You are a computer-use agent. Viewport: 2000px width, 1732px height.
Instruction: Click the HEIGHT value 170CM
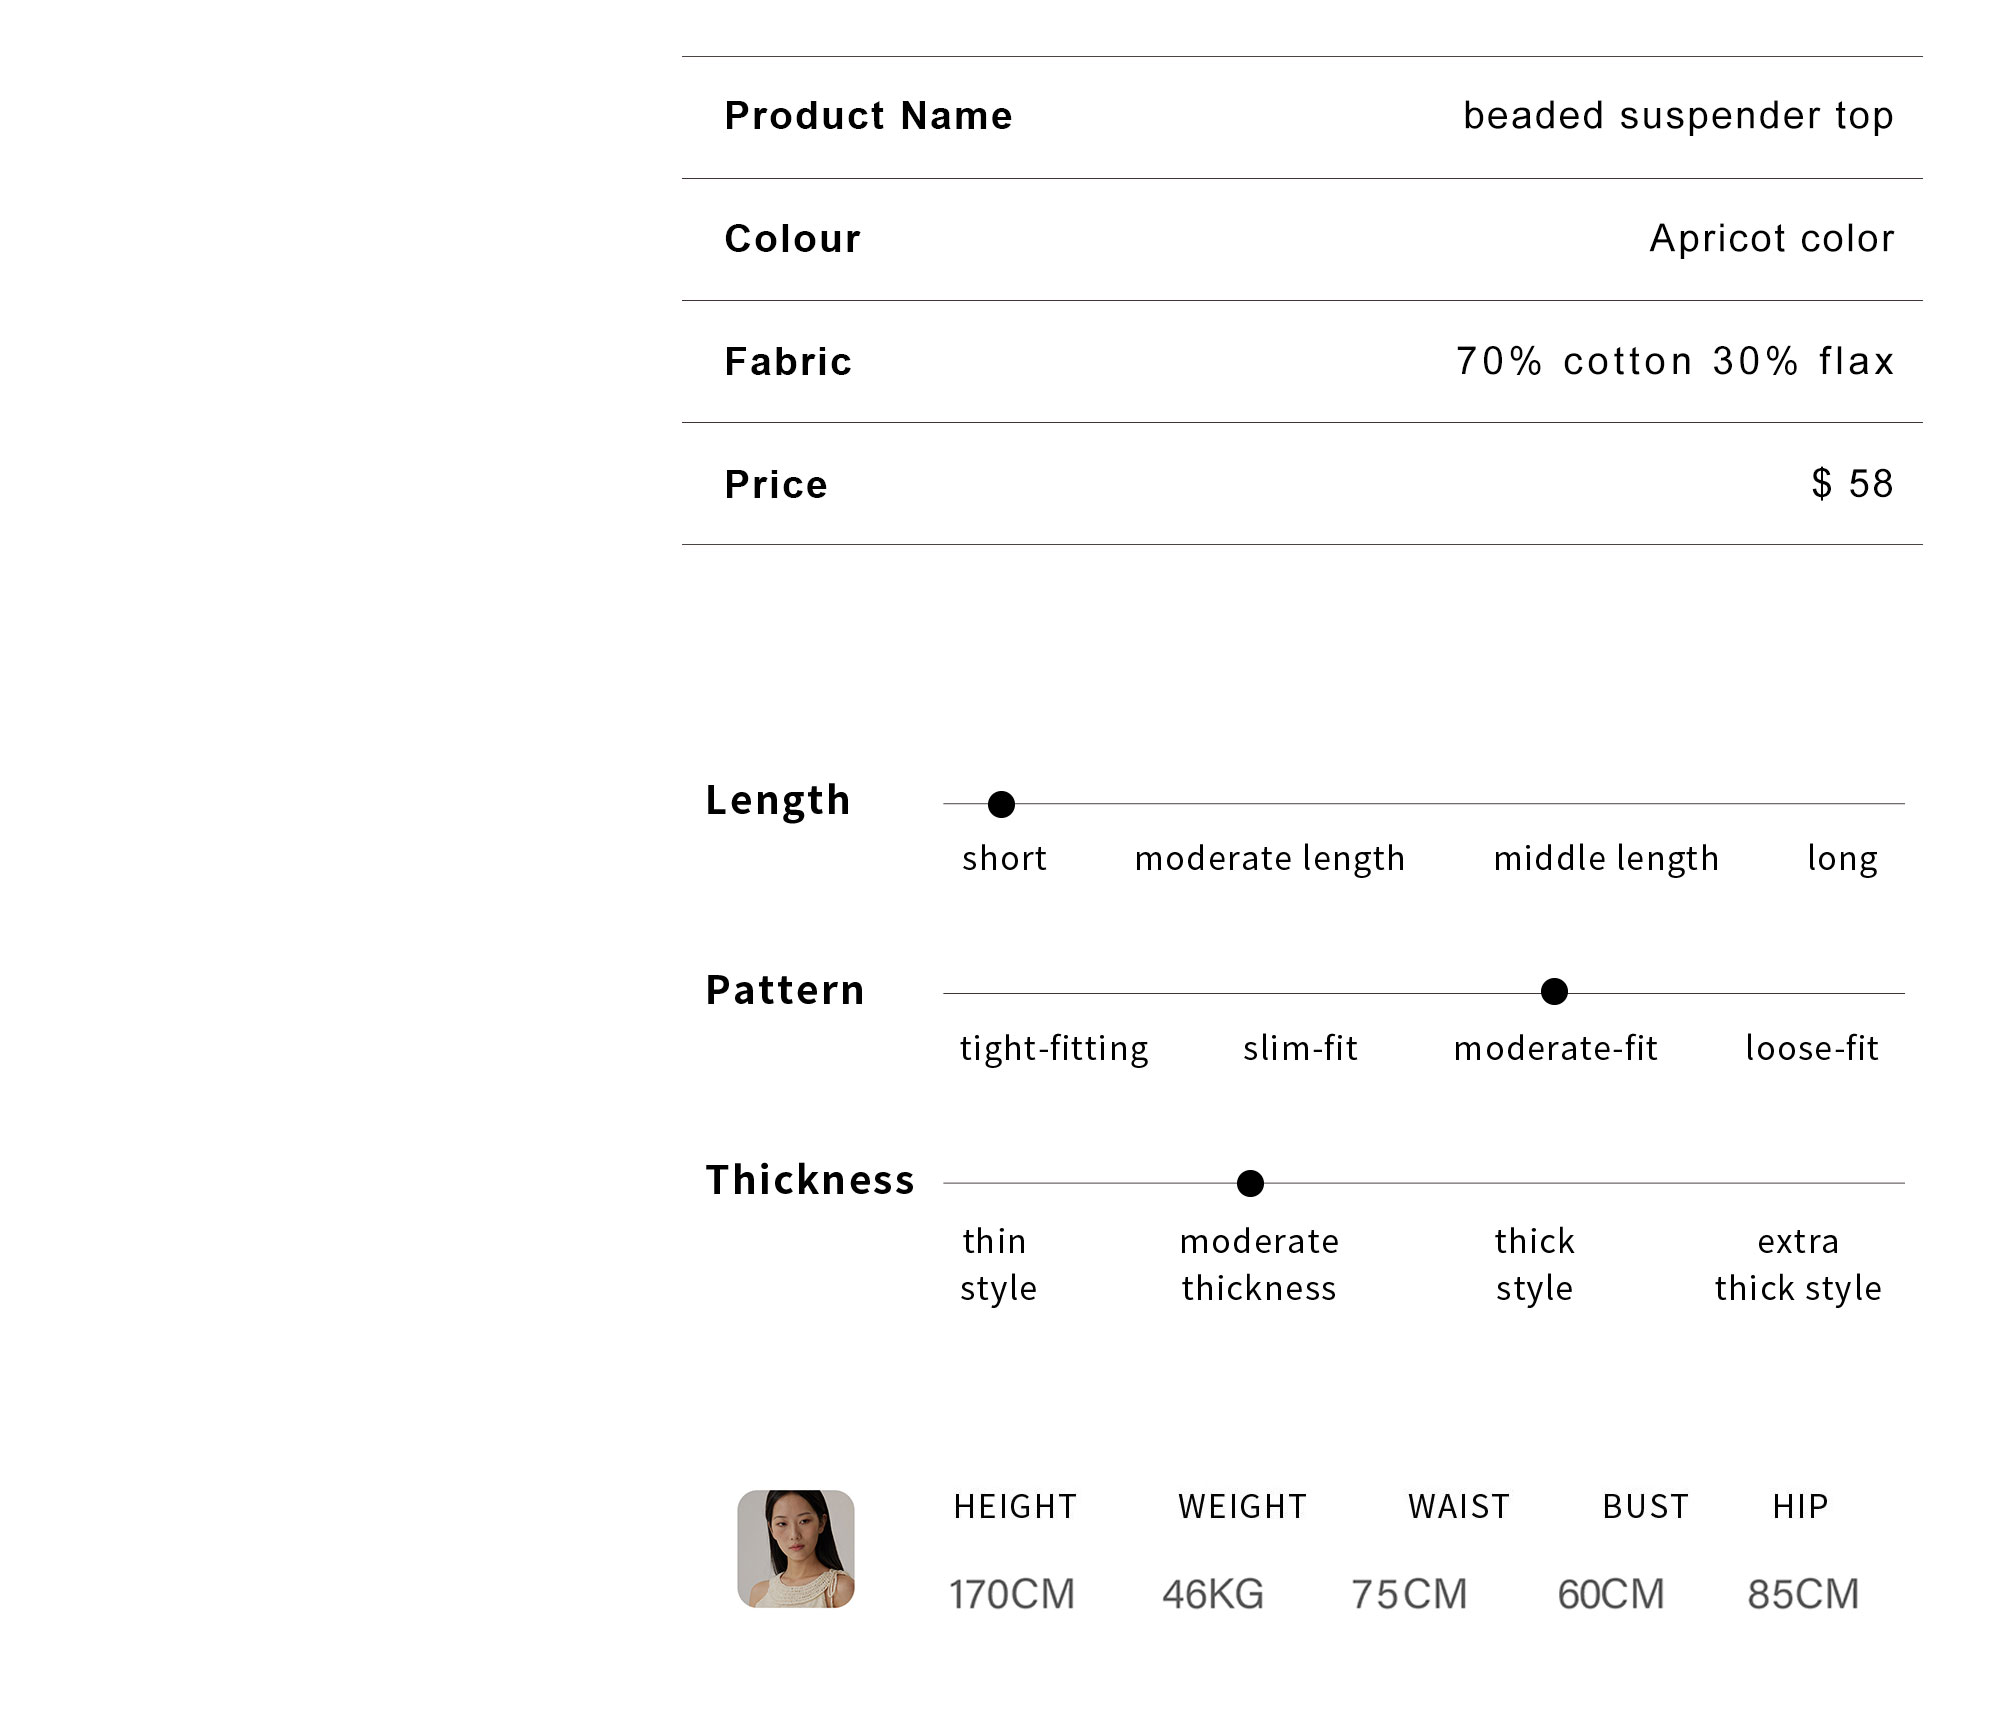click(x=1012, y=1594)
